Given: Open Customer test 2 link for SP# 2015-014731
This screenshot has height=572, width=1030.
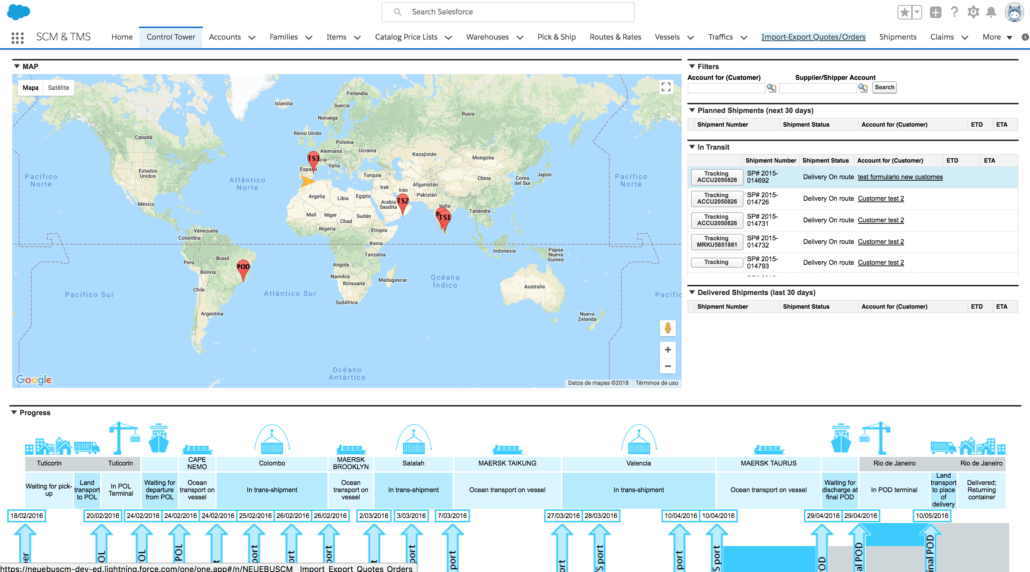Looking at the screenshot, I should click(880, 220).
